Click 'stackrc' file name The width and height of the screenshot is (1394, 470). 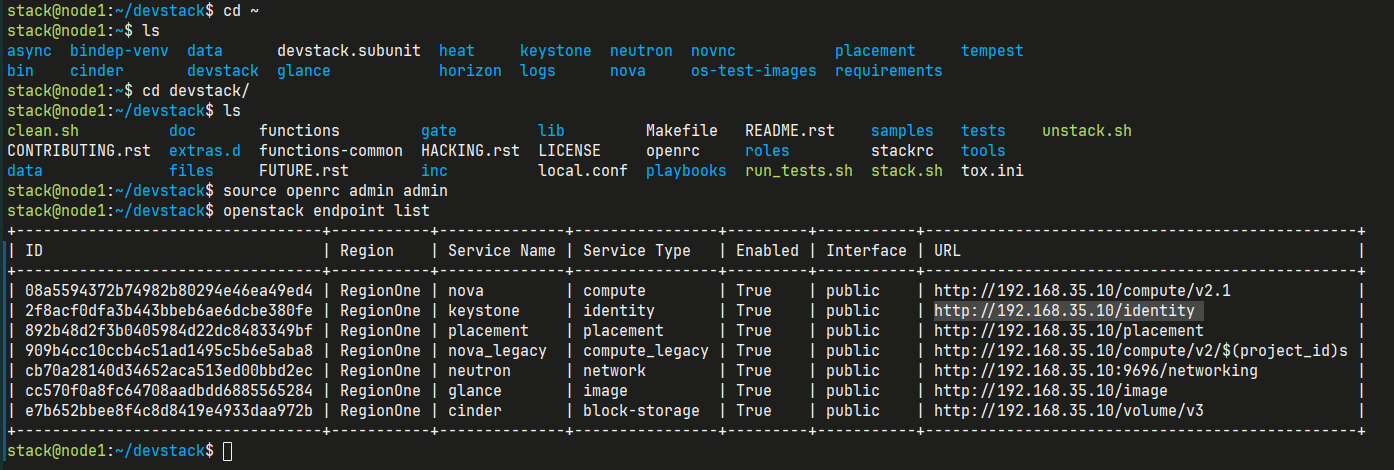tap(902, 150)
